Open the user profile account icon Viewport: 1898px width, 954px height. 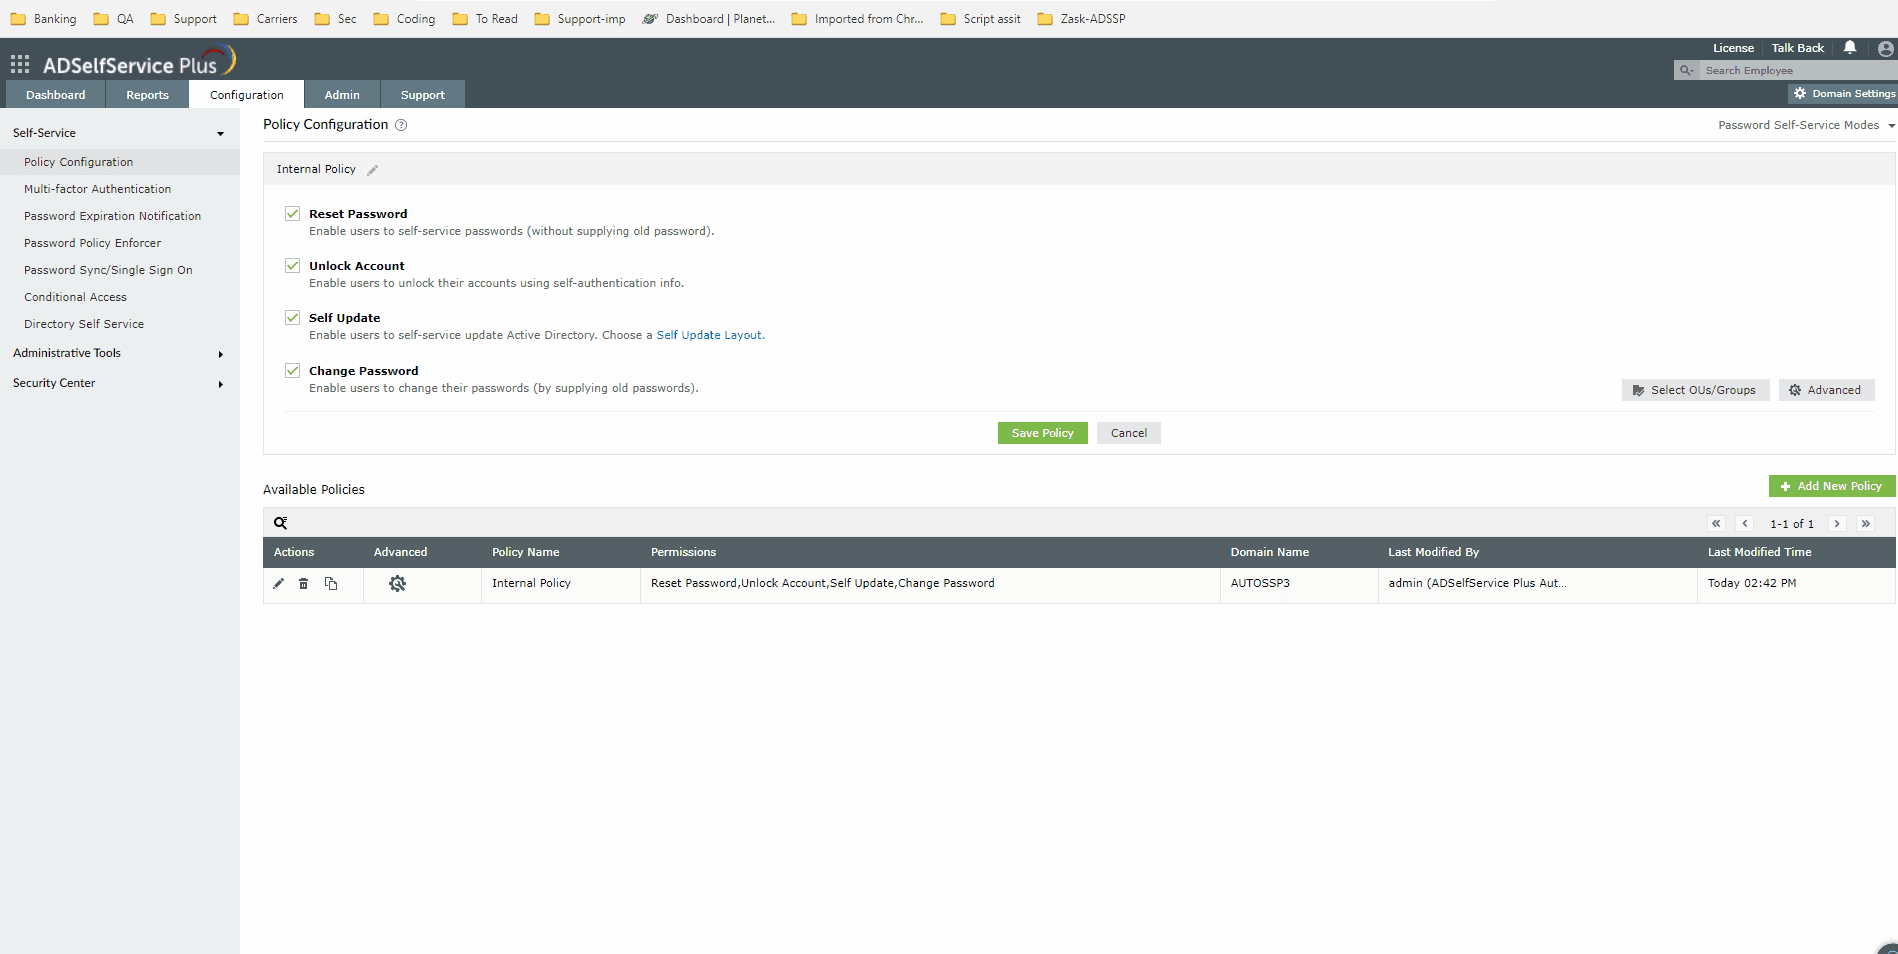[1886, 47]
